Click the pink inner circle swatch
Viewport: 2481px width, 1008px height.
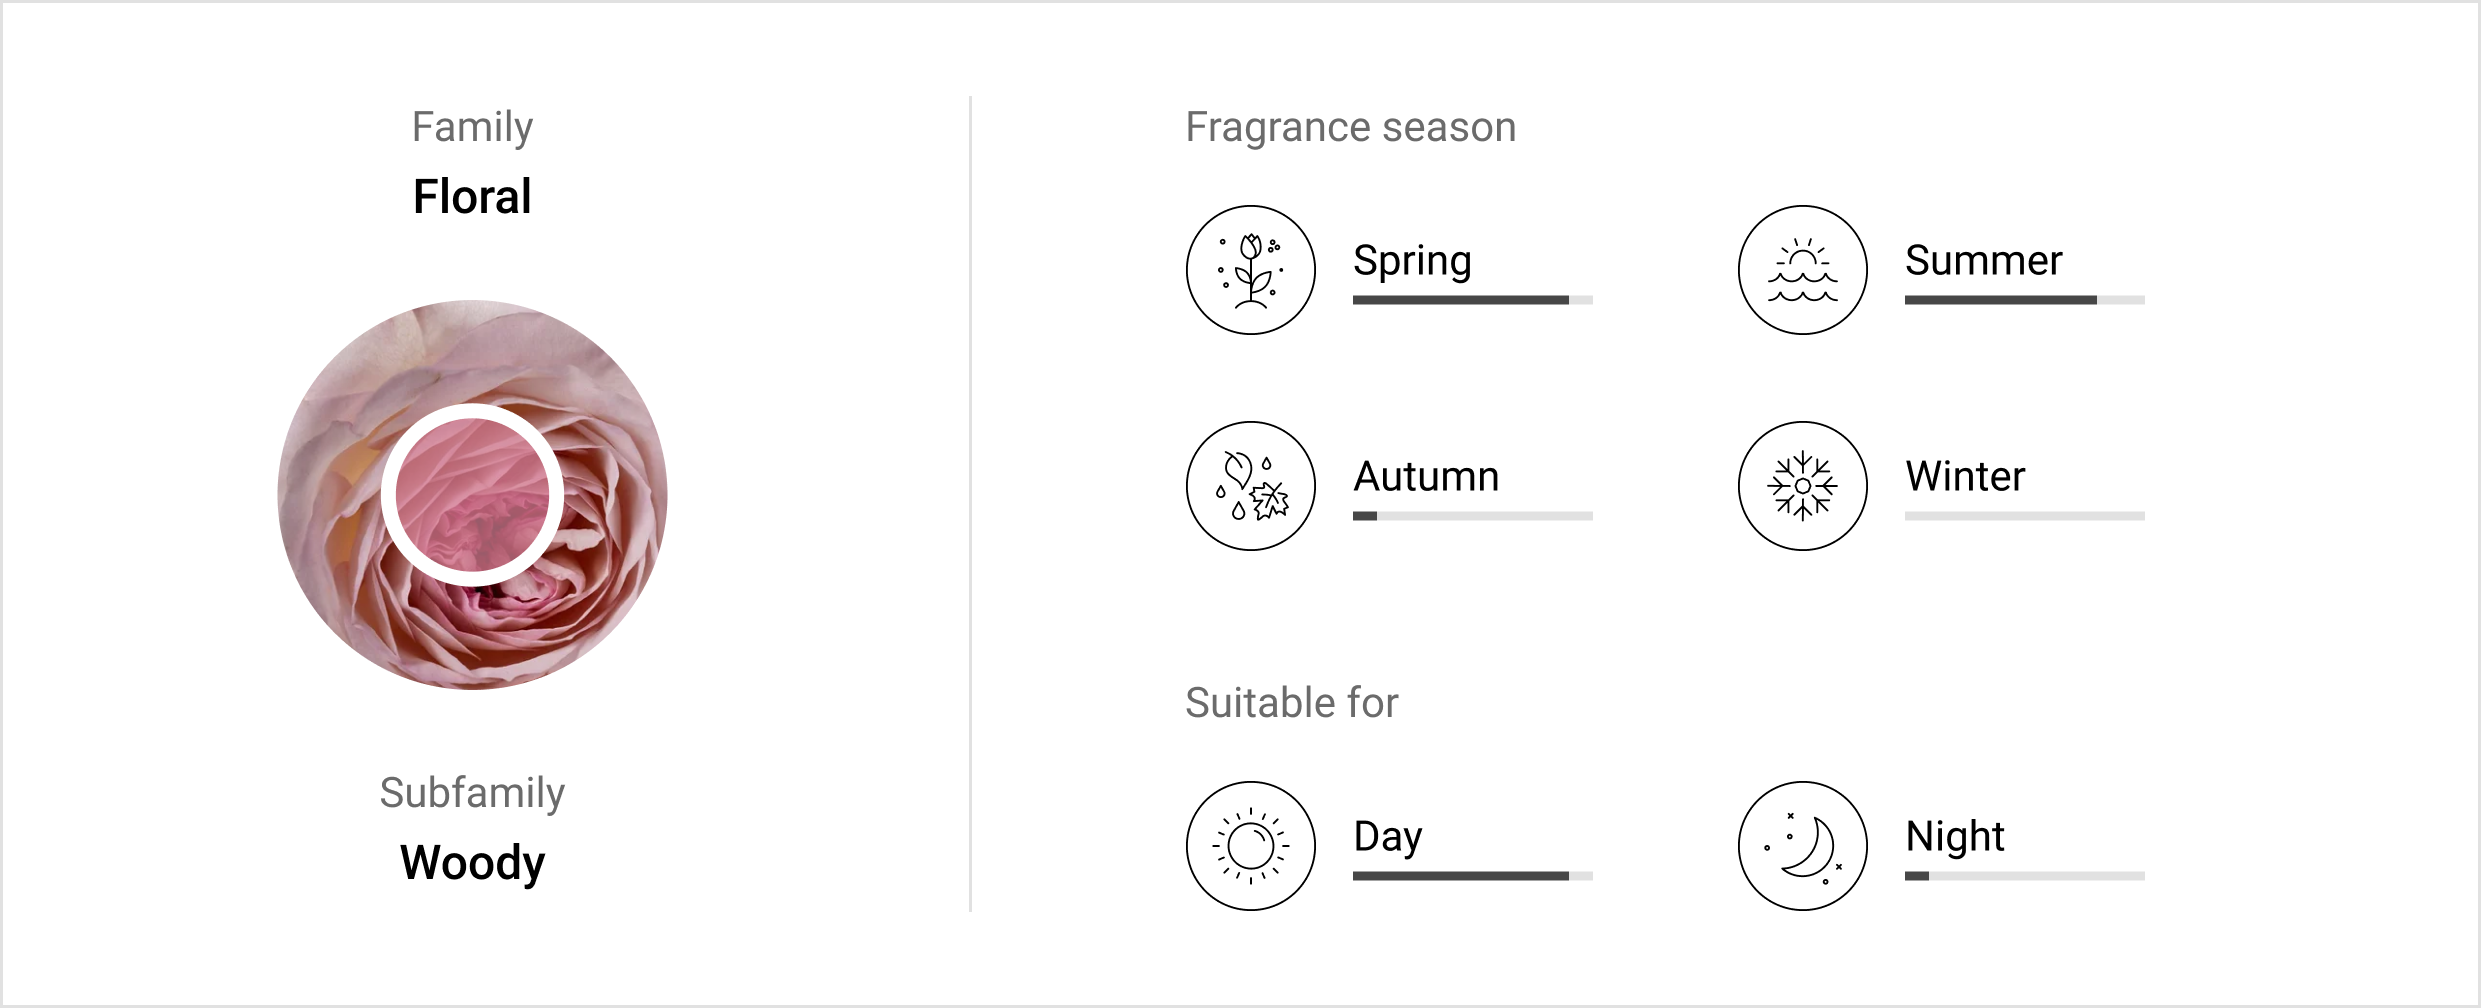(472, 495)
